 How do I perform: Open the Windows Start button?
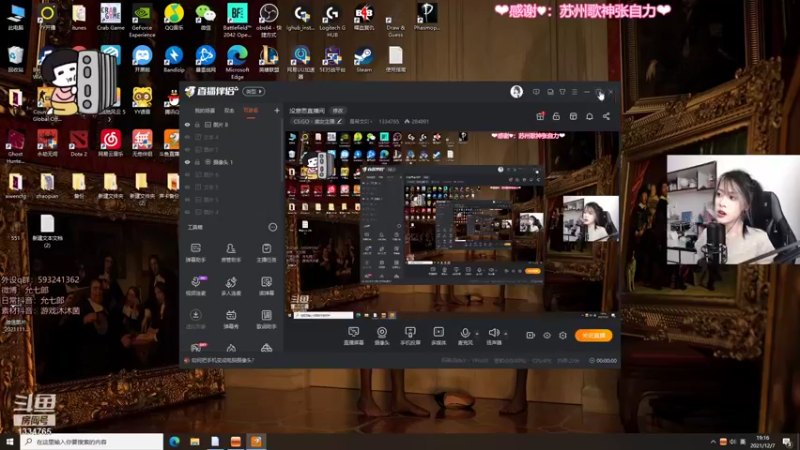tap(10, 442)
